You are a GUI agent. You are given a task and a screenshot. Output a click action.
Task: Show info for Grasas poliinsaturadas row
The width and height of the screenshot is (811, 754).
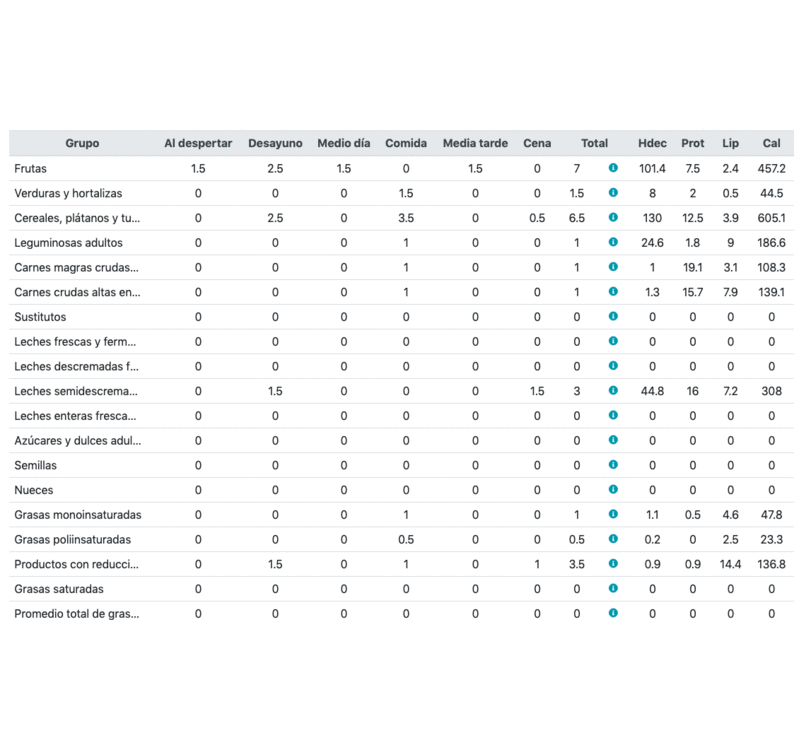613,539
